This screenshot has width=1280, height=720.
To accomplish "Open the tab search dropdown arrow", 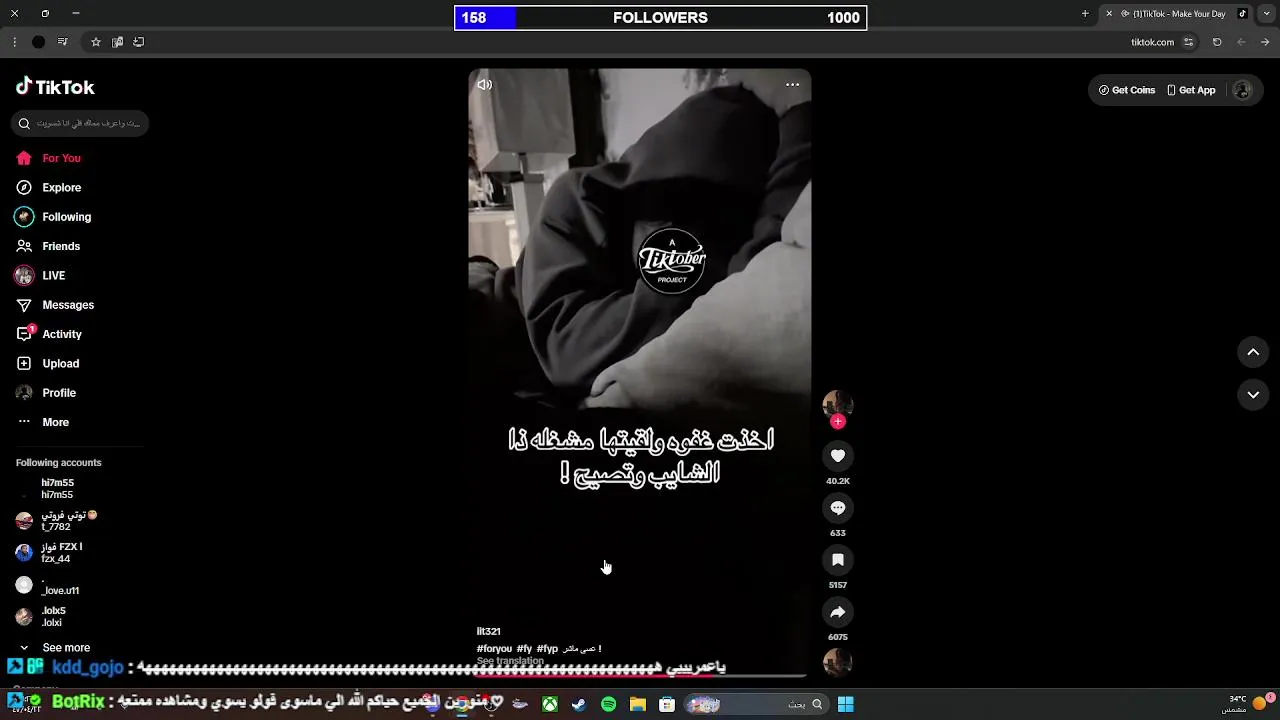I will click(1269, 14).
